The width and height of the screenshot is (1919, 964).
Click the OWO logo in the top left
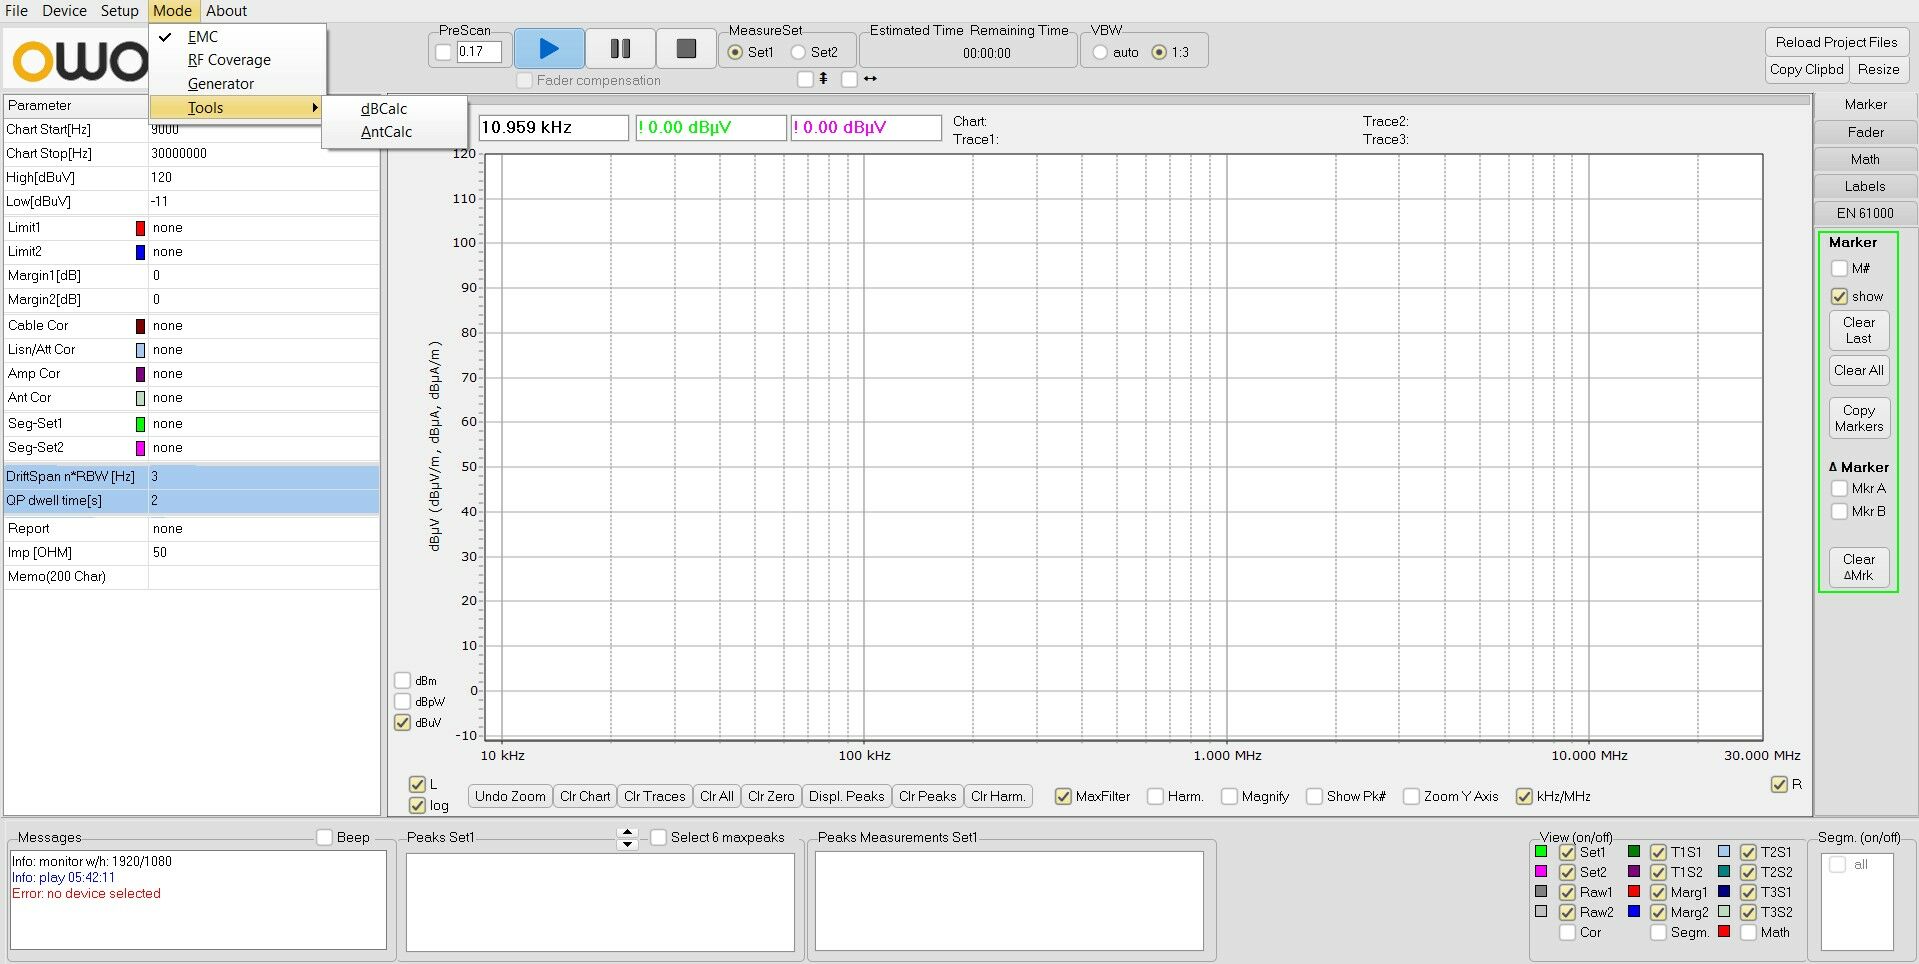(x=75, y=60)
